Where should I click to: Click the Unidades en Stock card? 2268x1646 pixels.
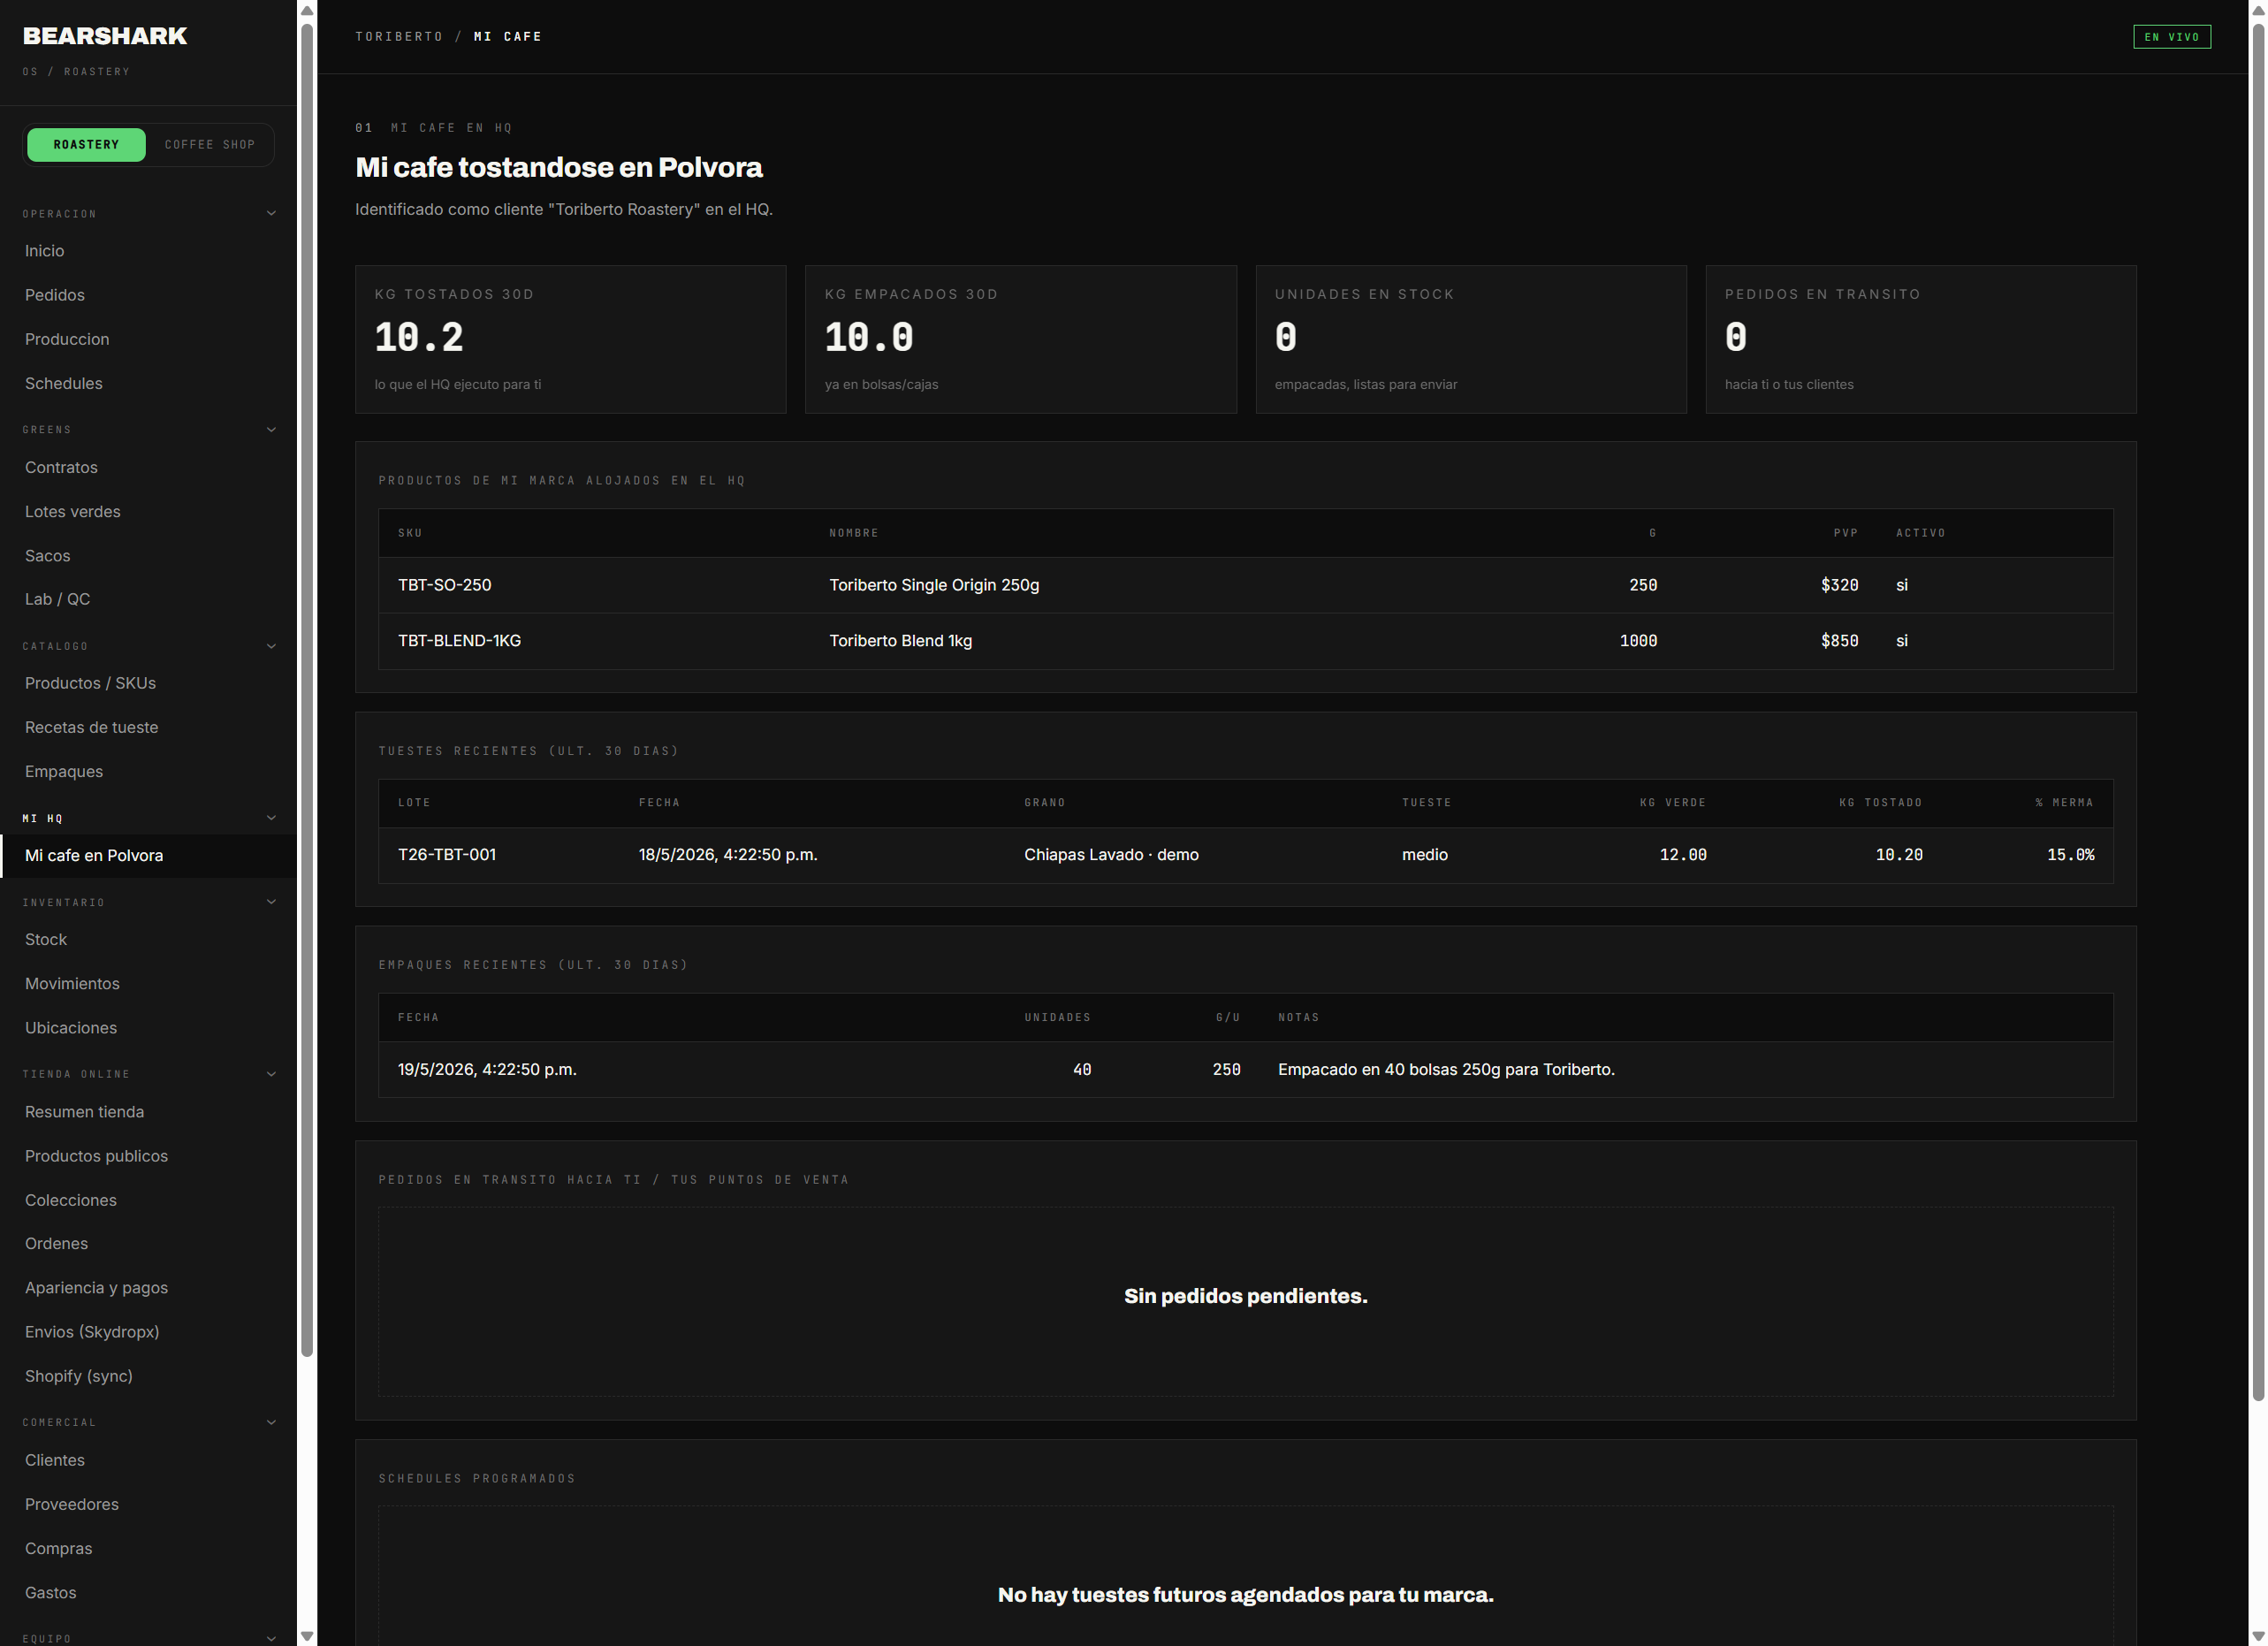[x=1471, y=339]
